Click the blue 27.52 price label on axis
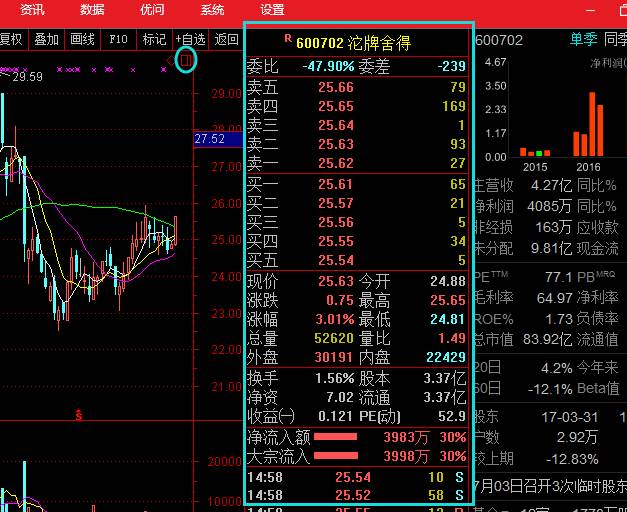The image size is (627, 512). tap(210, 139)
